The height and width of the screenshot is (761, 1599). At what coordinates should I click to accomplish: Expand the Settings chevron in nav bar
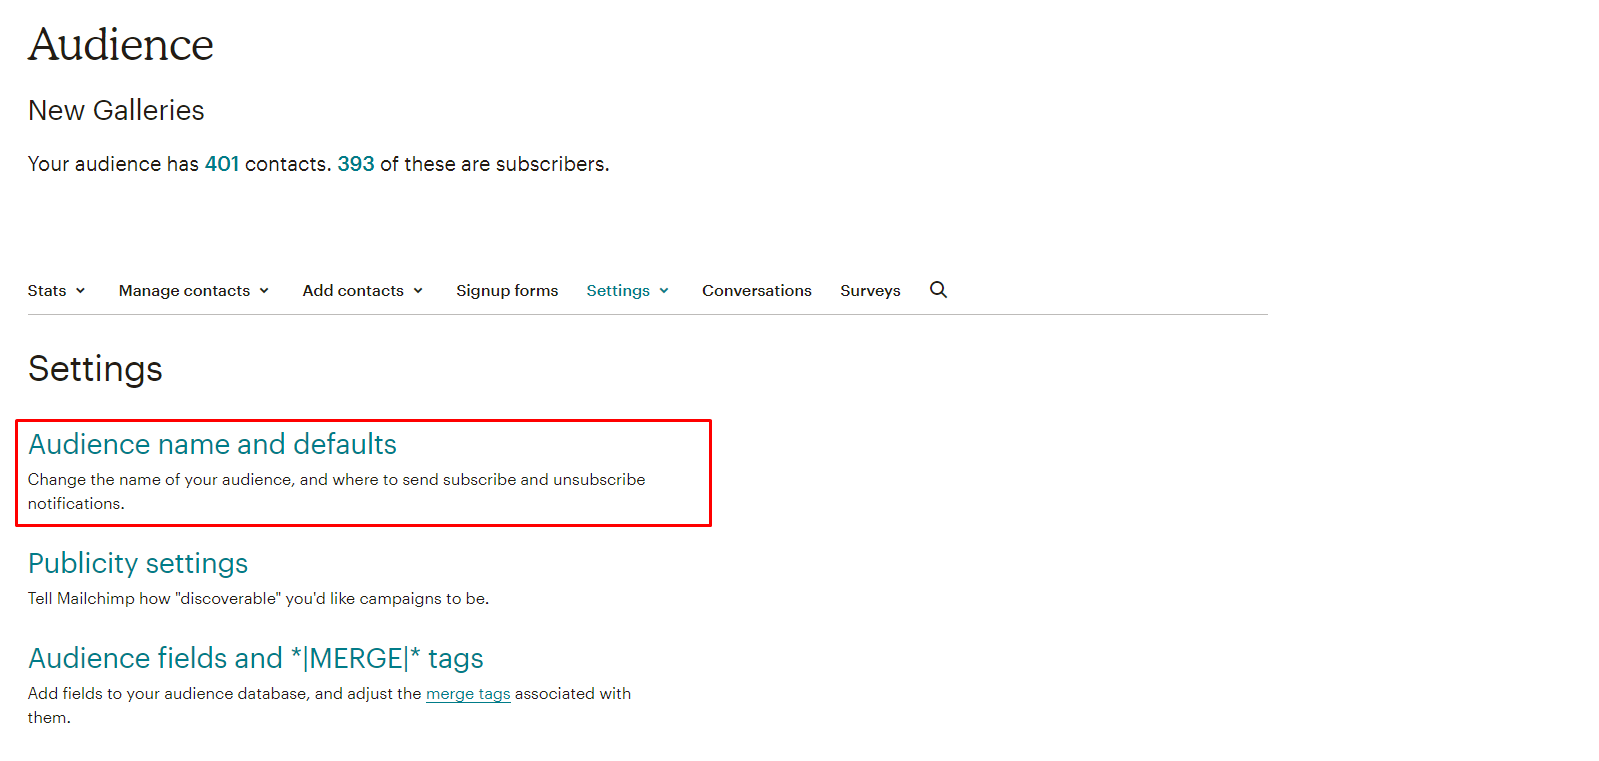click(664, 291)
